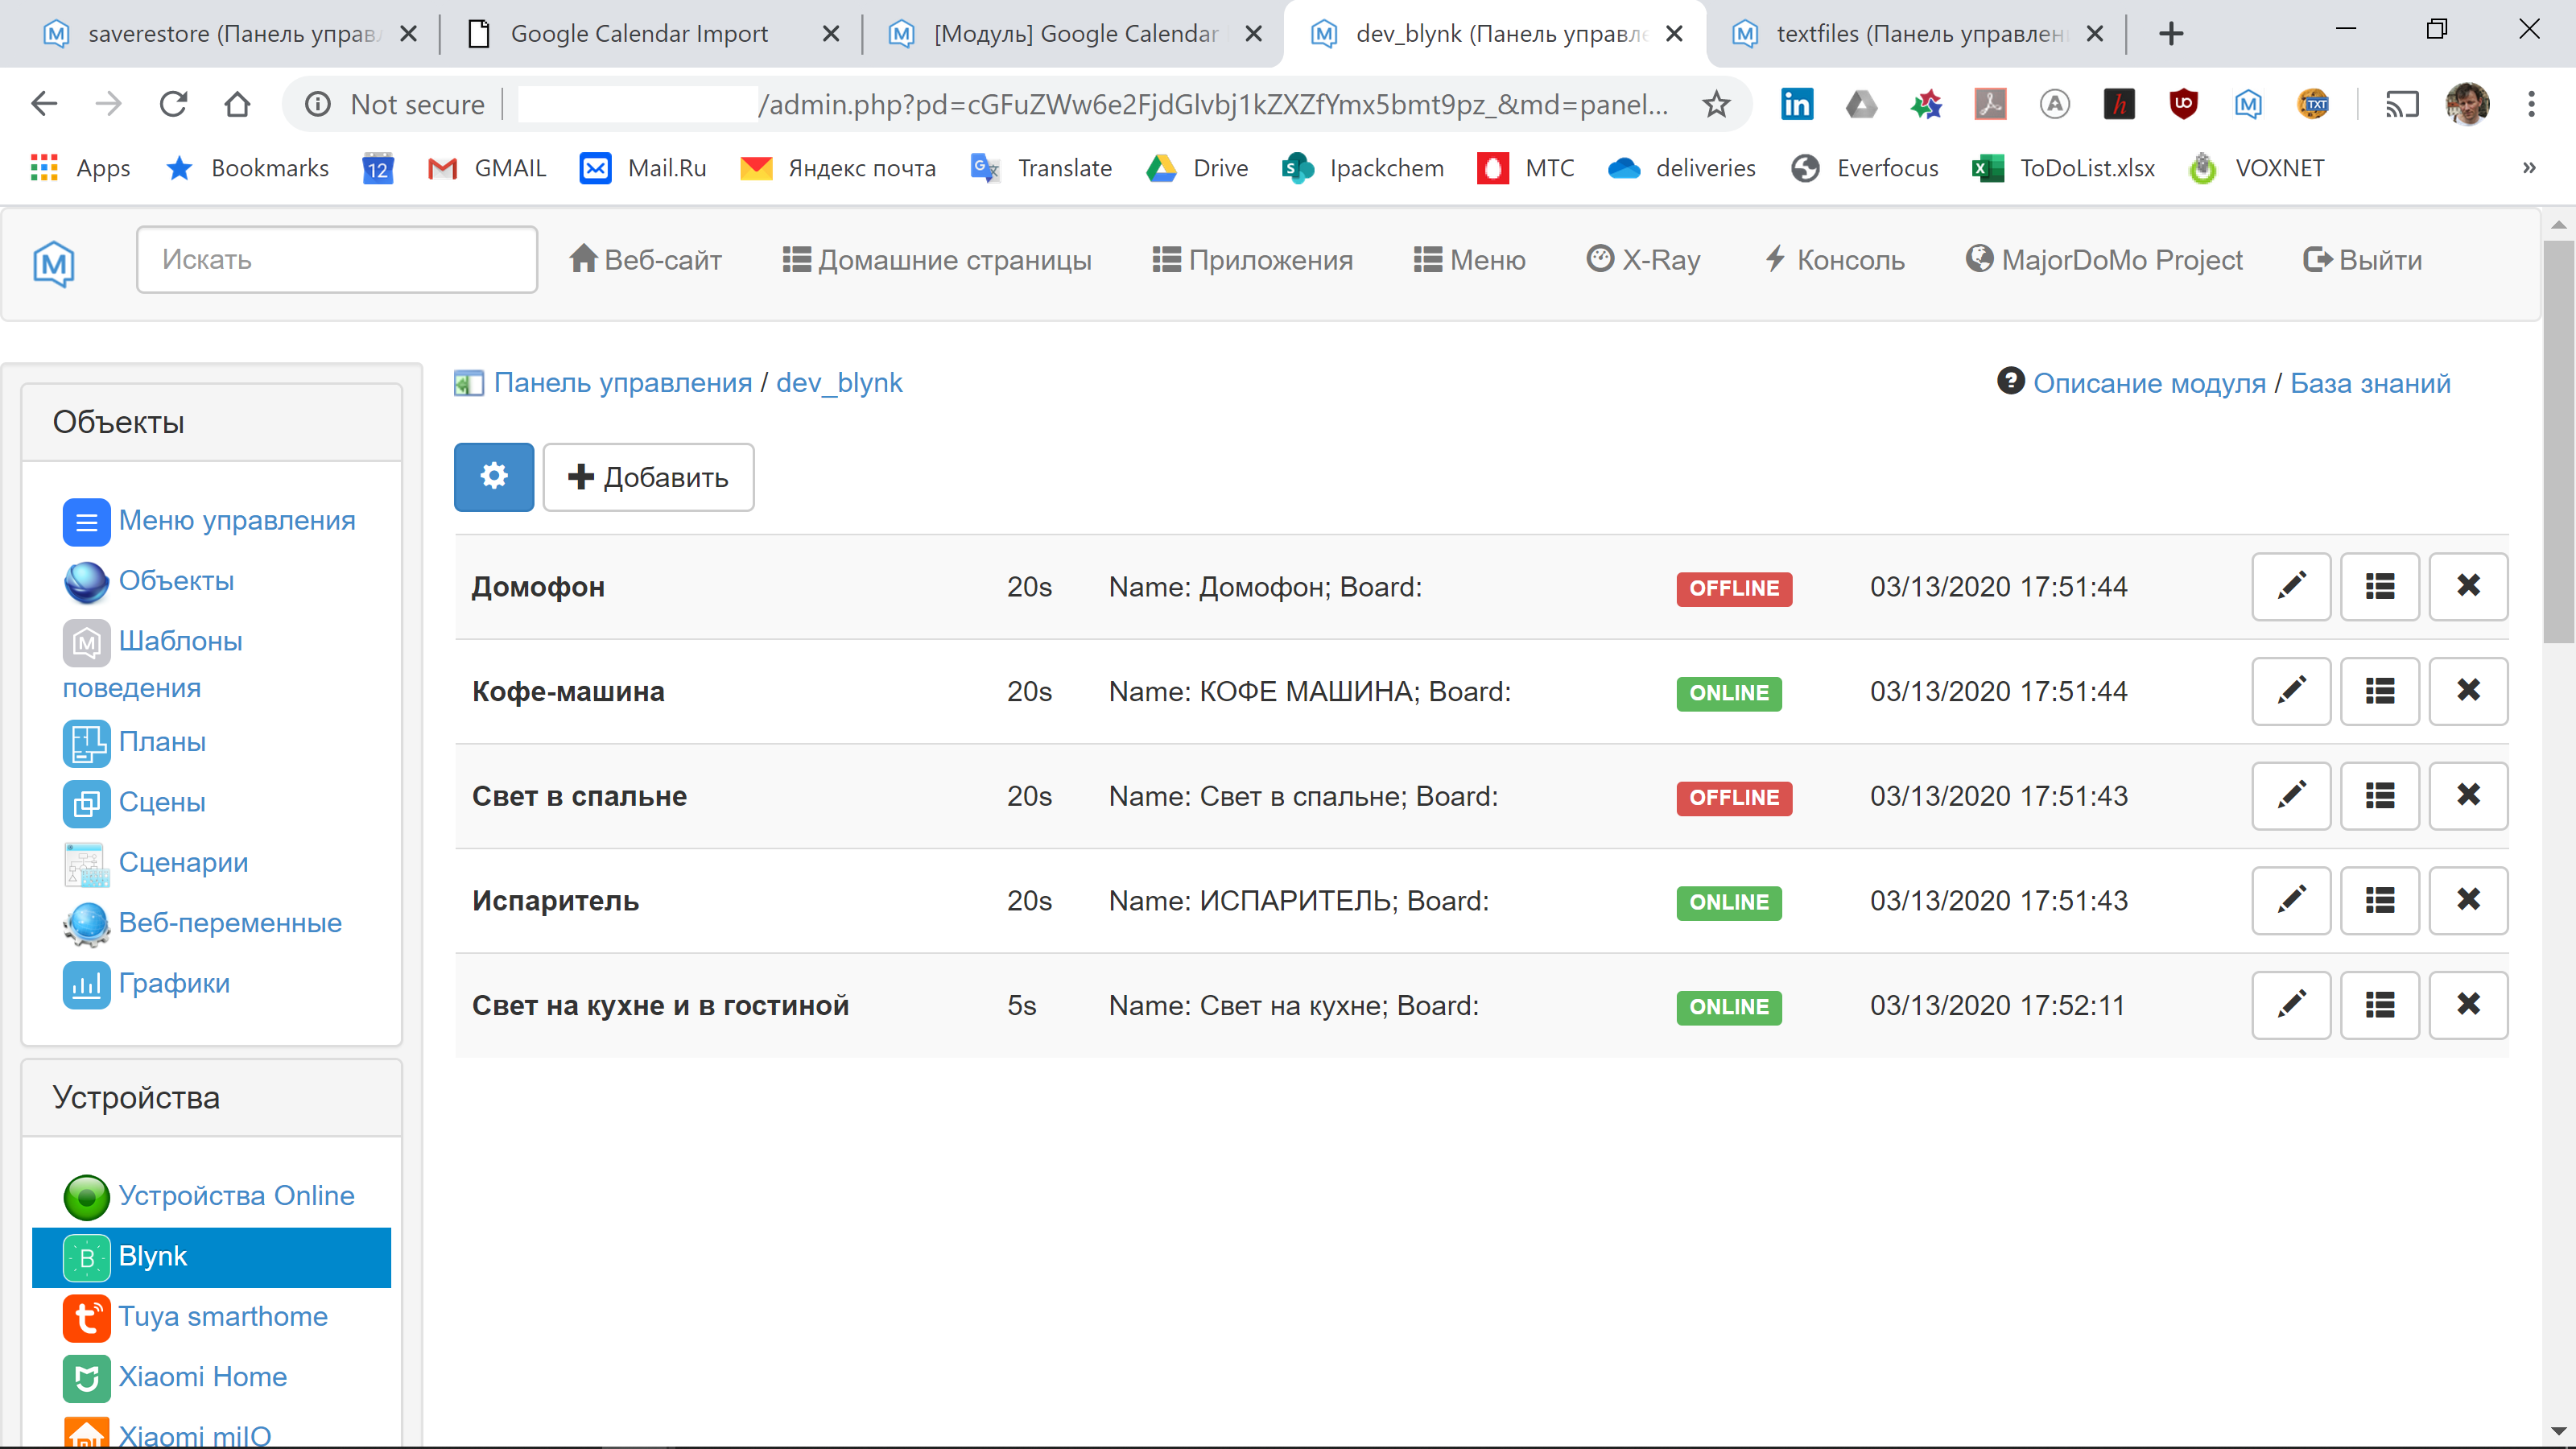
Task: Open the Приложения menu
Action: click(1252, 260)
